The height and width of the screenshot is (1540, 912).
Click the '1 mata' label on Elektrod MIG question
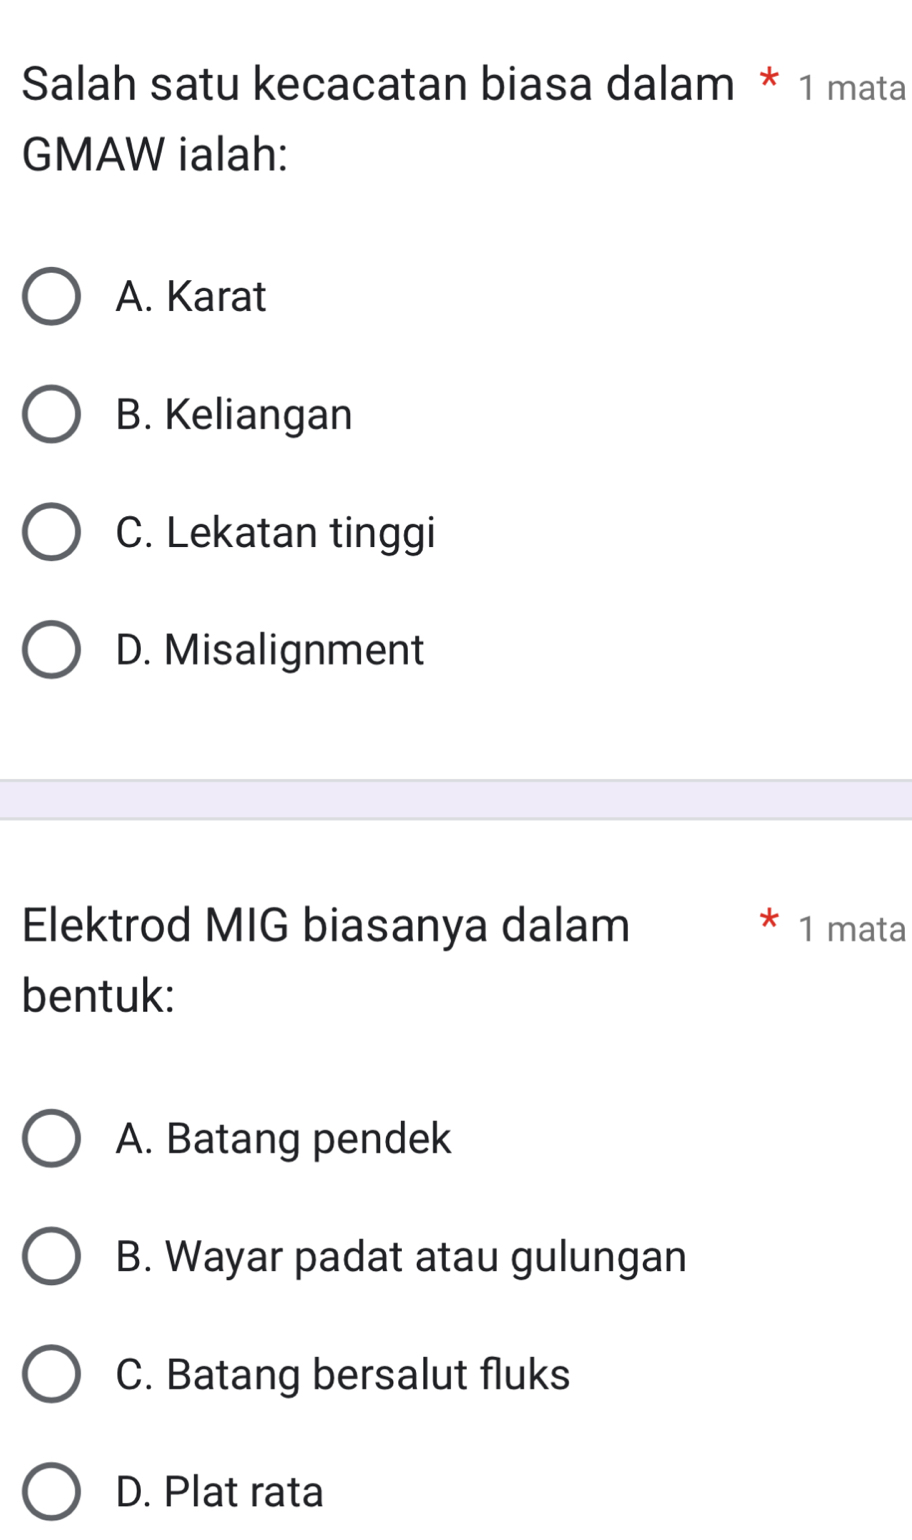click(852, 930)
